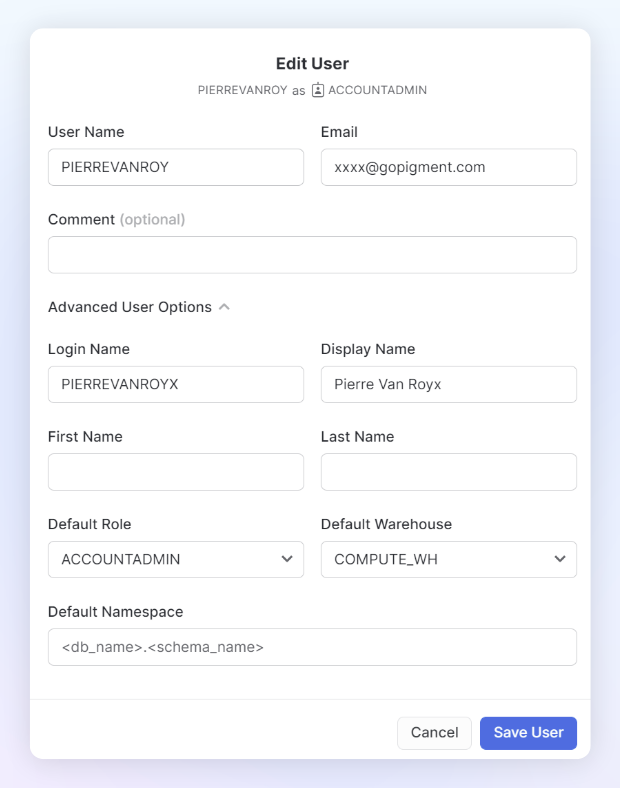Focus the User Name field with PIERREVANROY

click(x=176, y=167)
